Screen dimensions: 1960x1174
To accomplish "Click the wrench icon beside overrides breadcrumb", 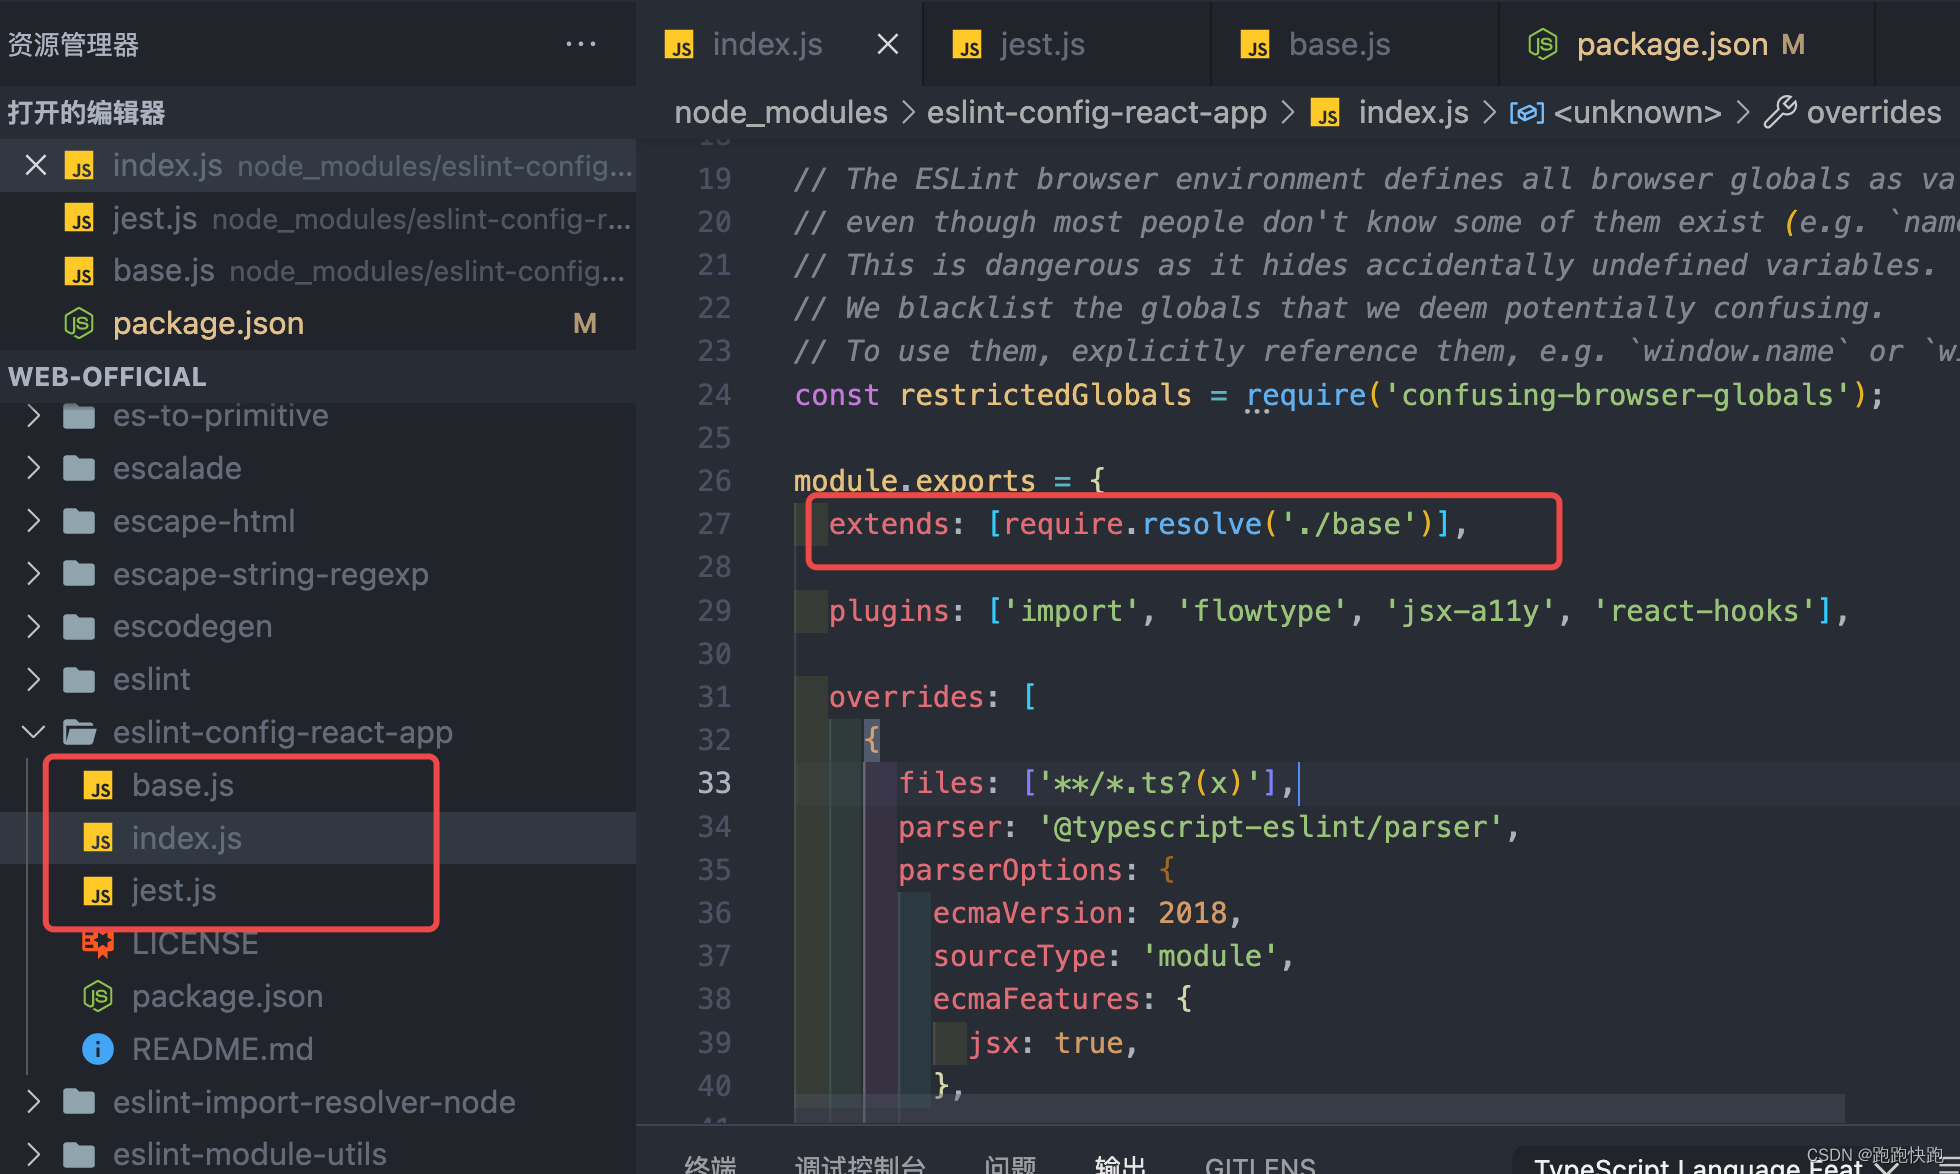I will pyautogui.click(x=1780, y=112).
